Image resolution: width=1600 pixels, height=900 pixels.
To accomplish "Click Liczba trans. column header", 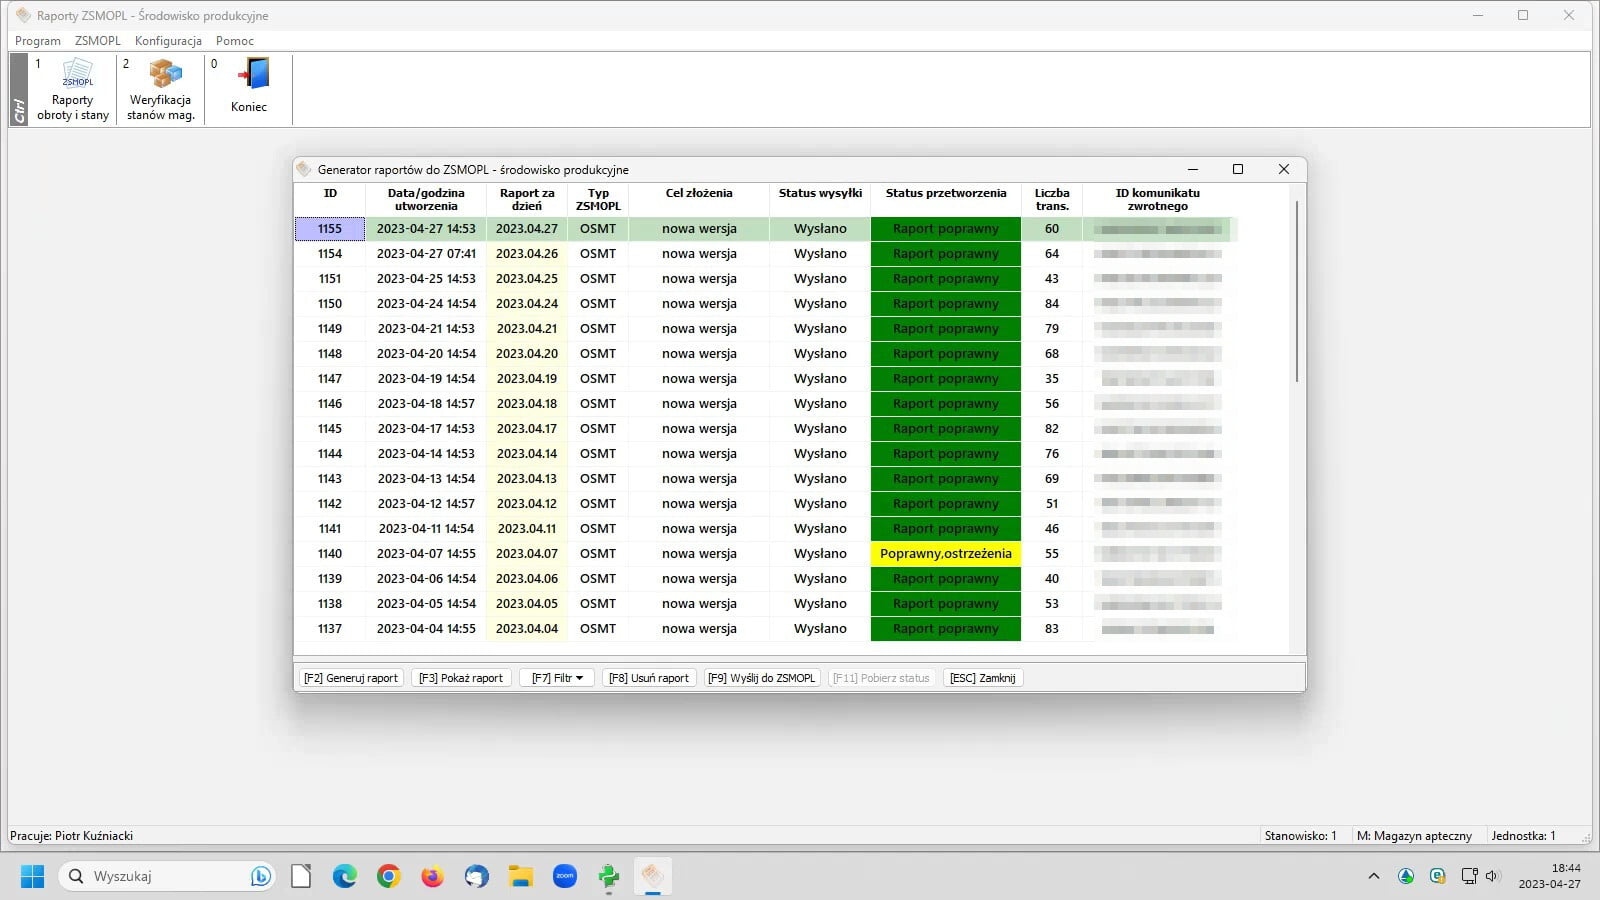I will tap(1052, 199).
